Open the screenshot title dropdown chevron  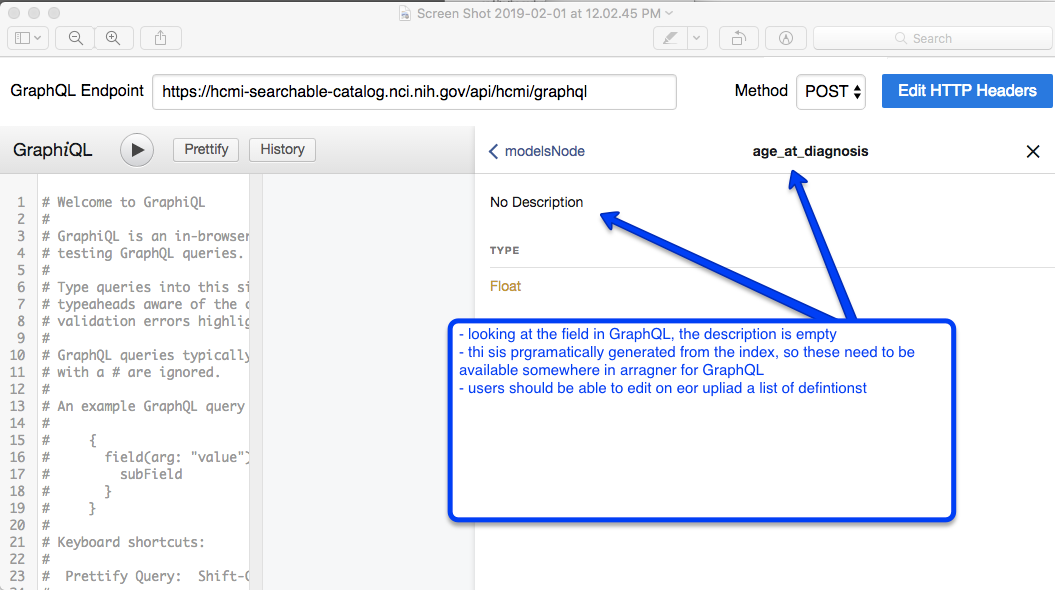pos(669,13)
